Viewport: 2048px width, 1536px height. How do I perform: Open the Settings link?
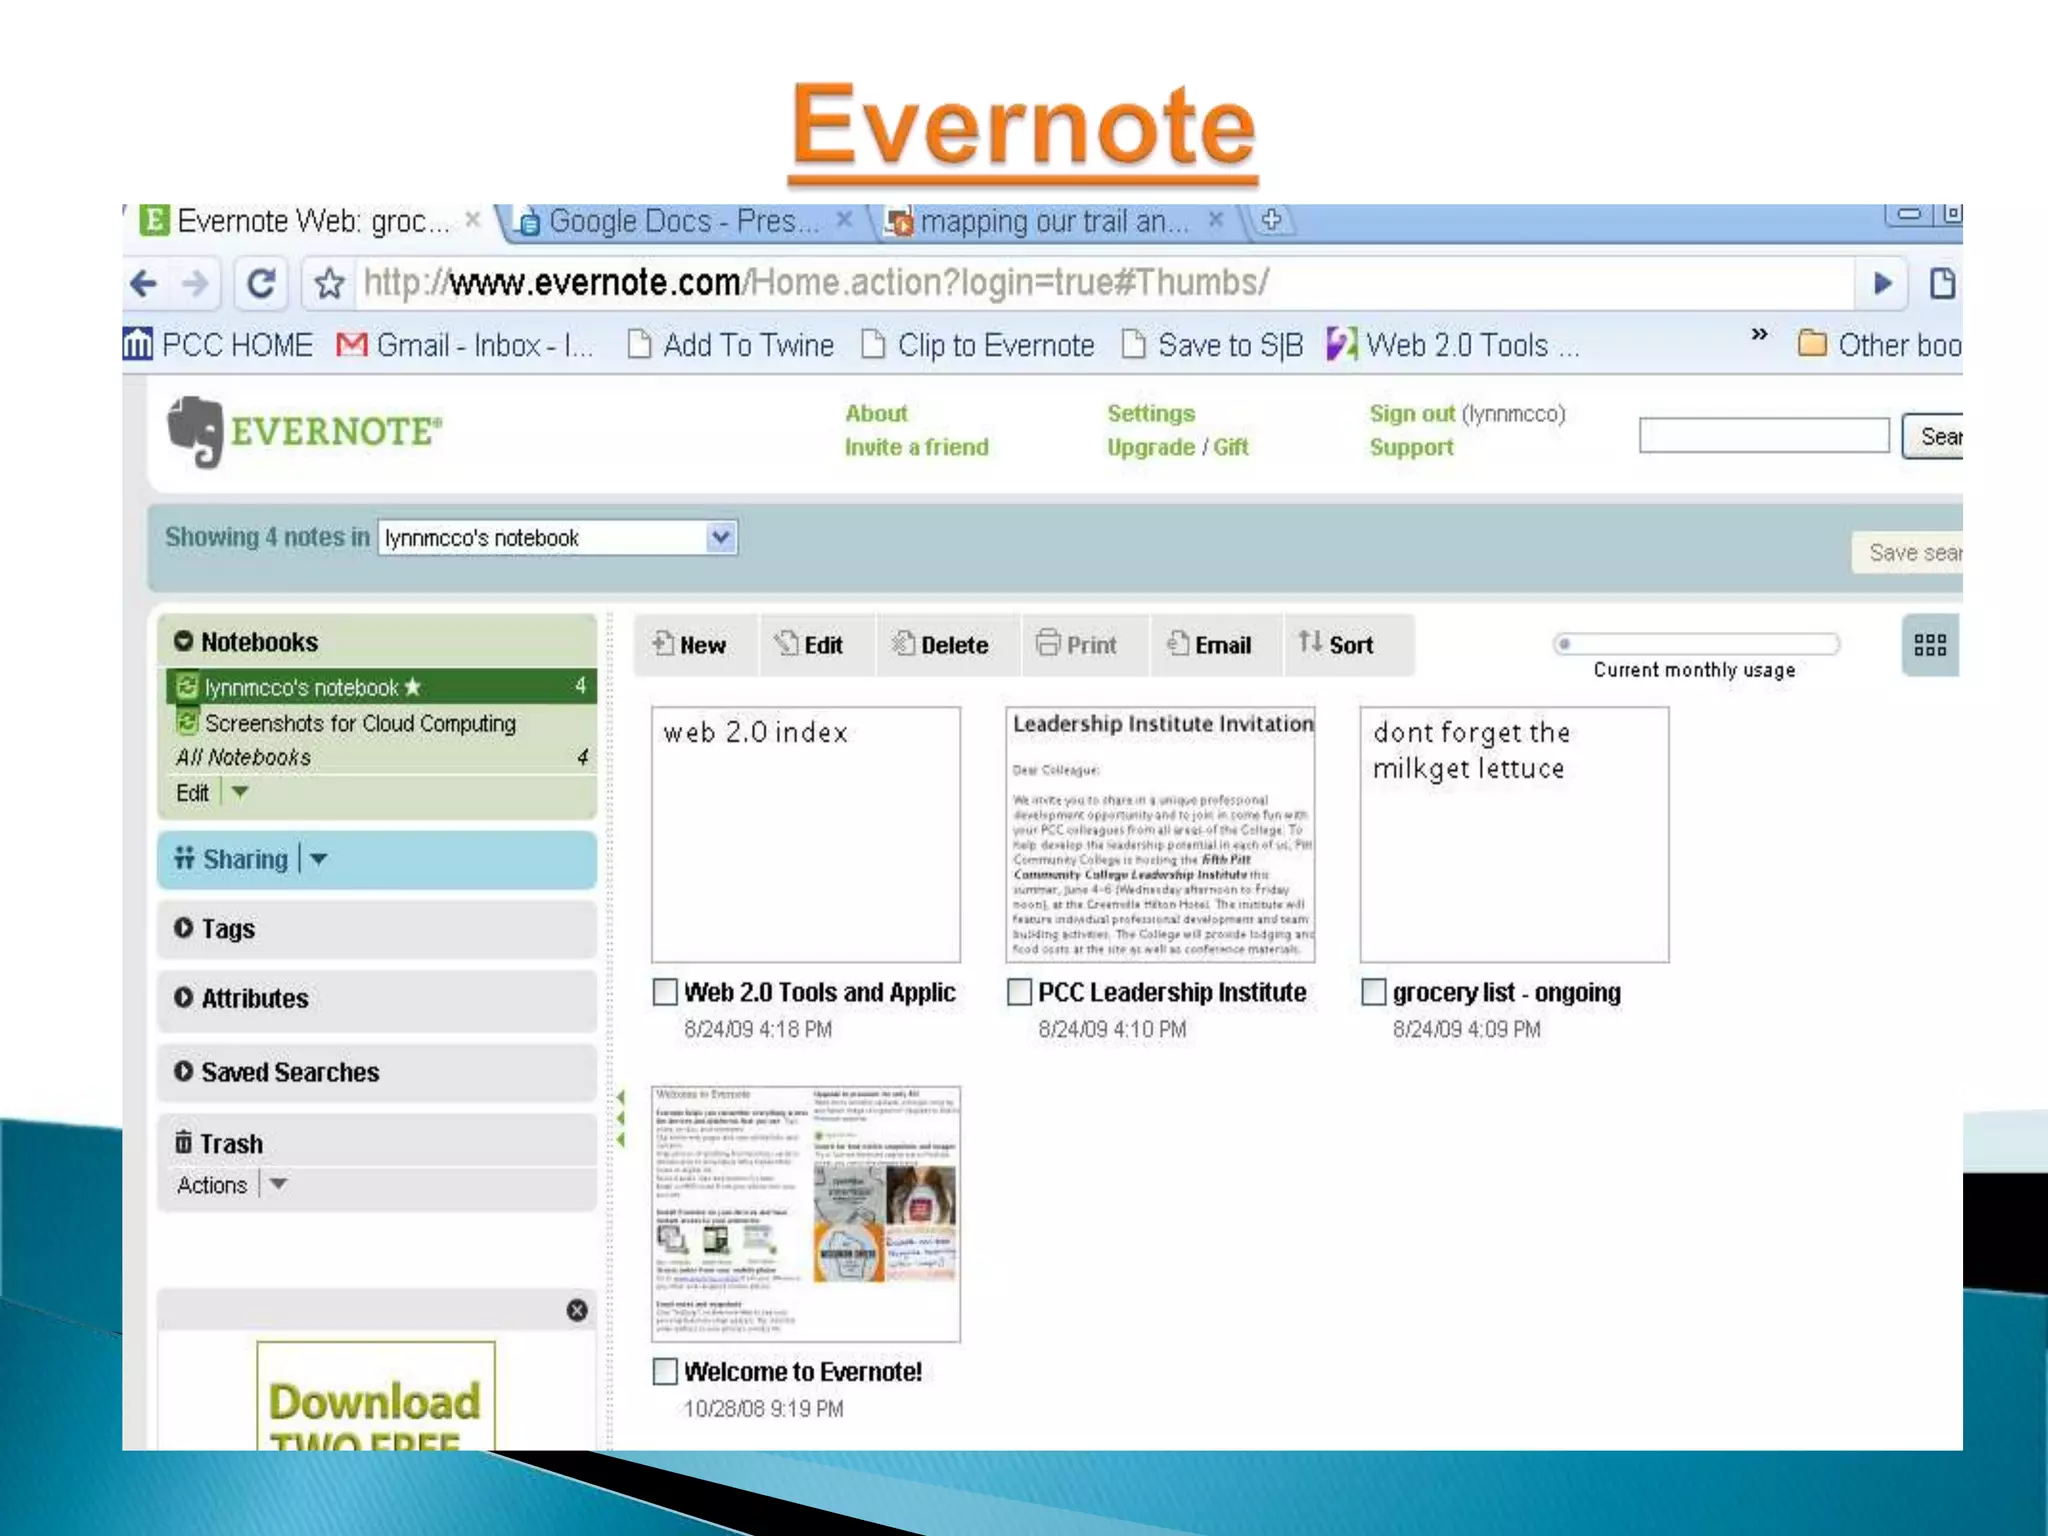pos(1151,413)
